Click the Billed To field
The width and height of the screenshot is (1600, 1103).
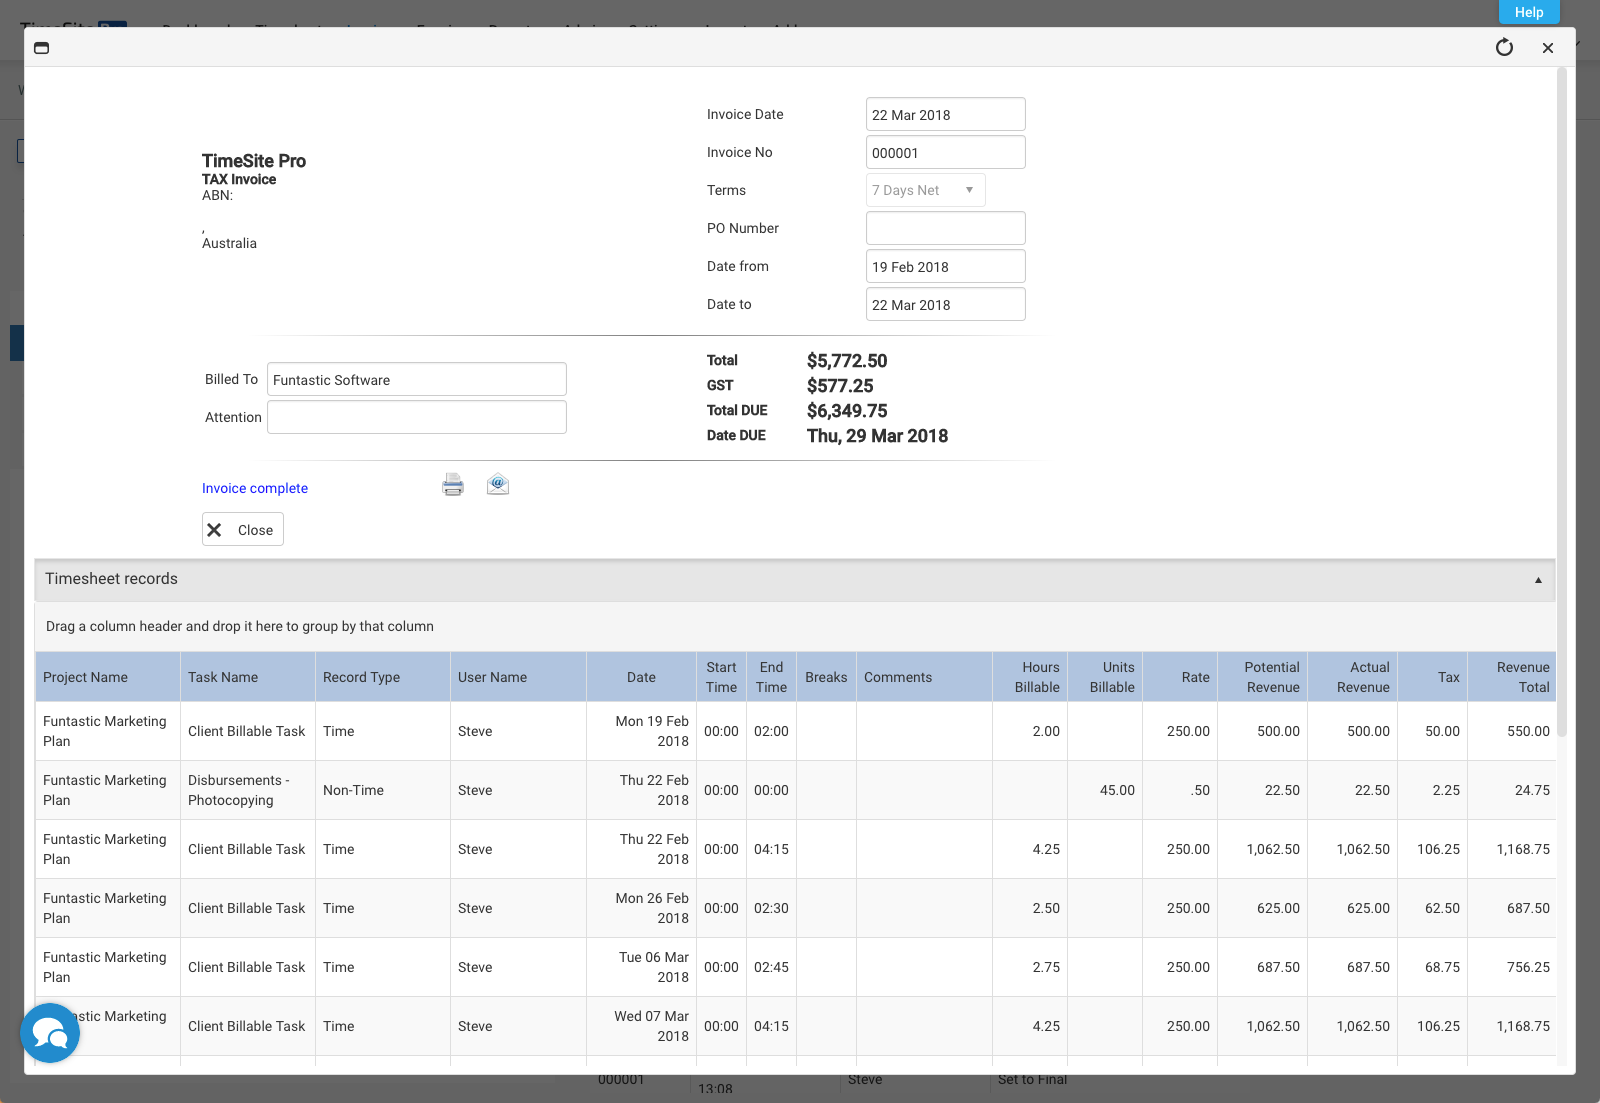point(417,379)
